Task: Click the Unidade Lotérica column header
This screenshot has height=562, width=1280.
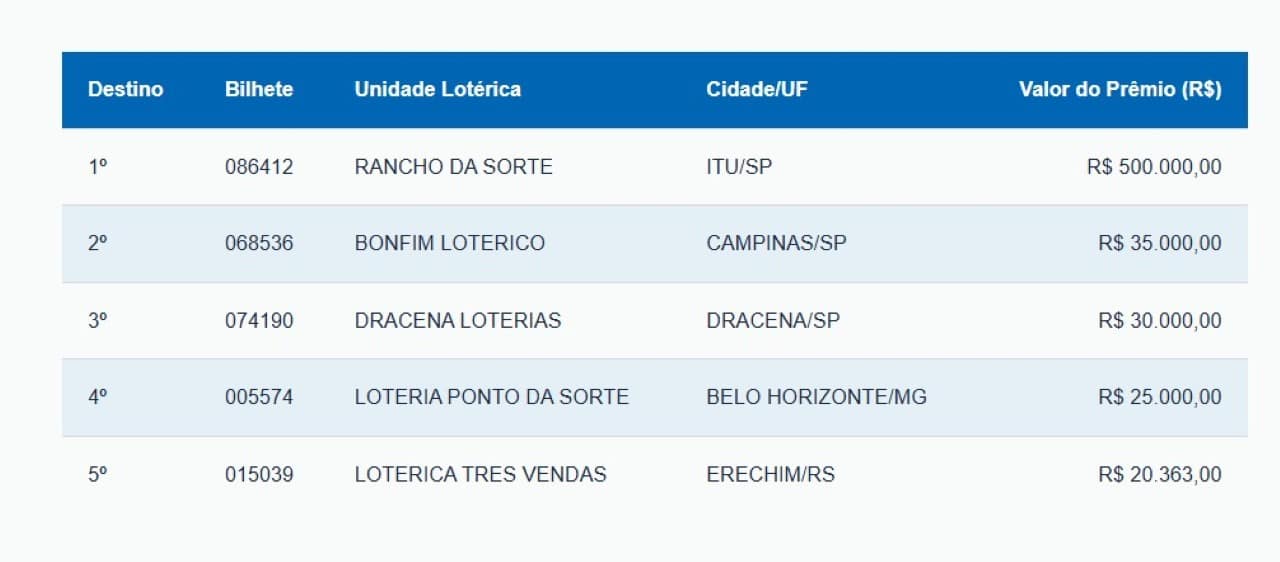Action: (x=437, y=89)
